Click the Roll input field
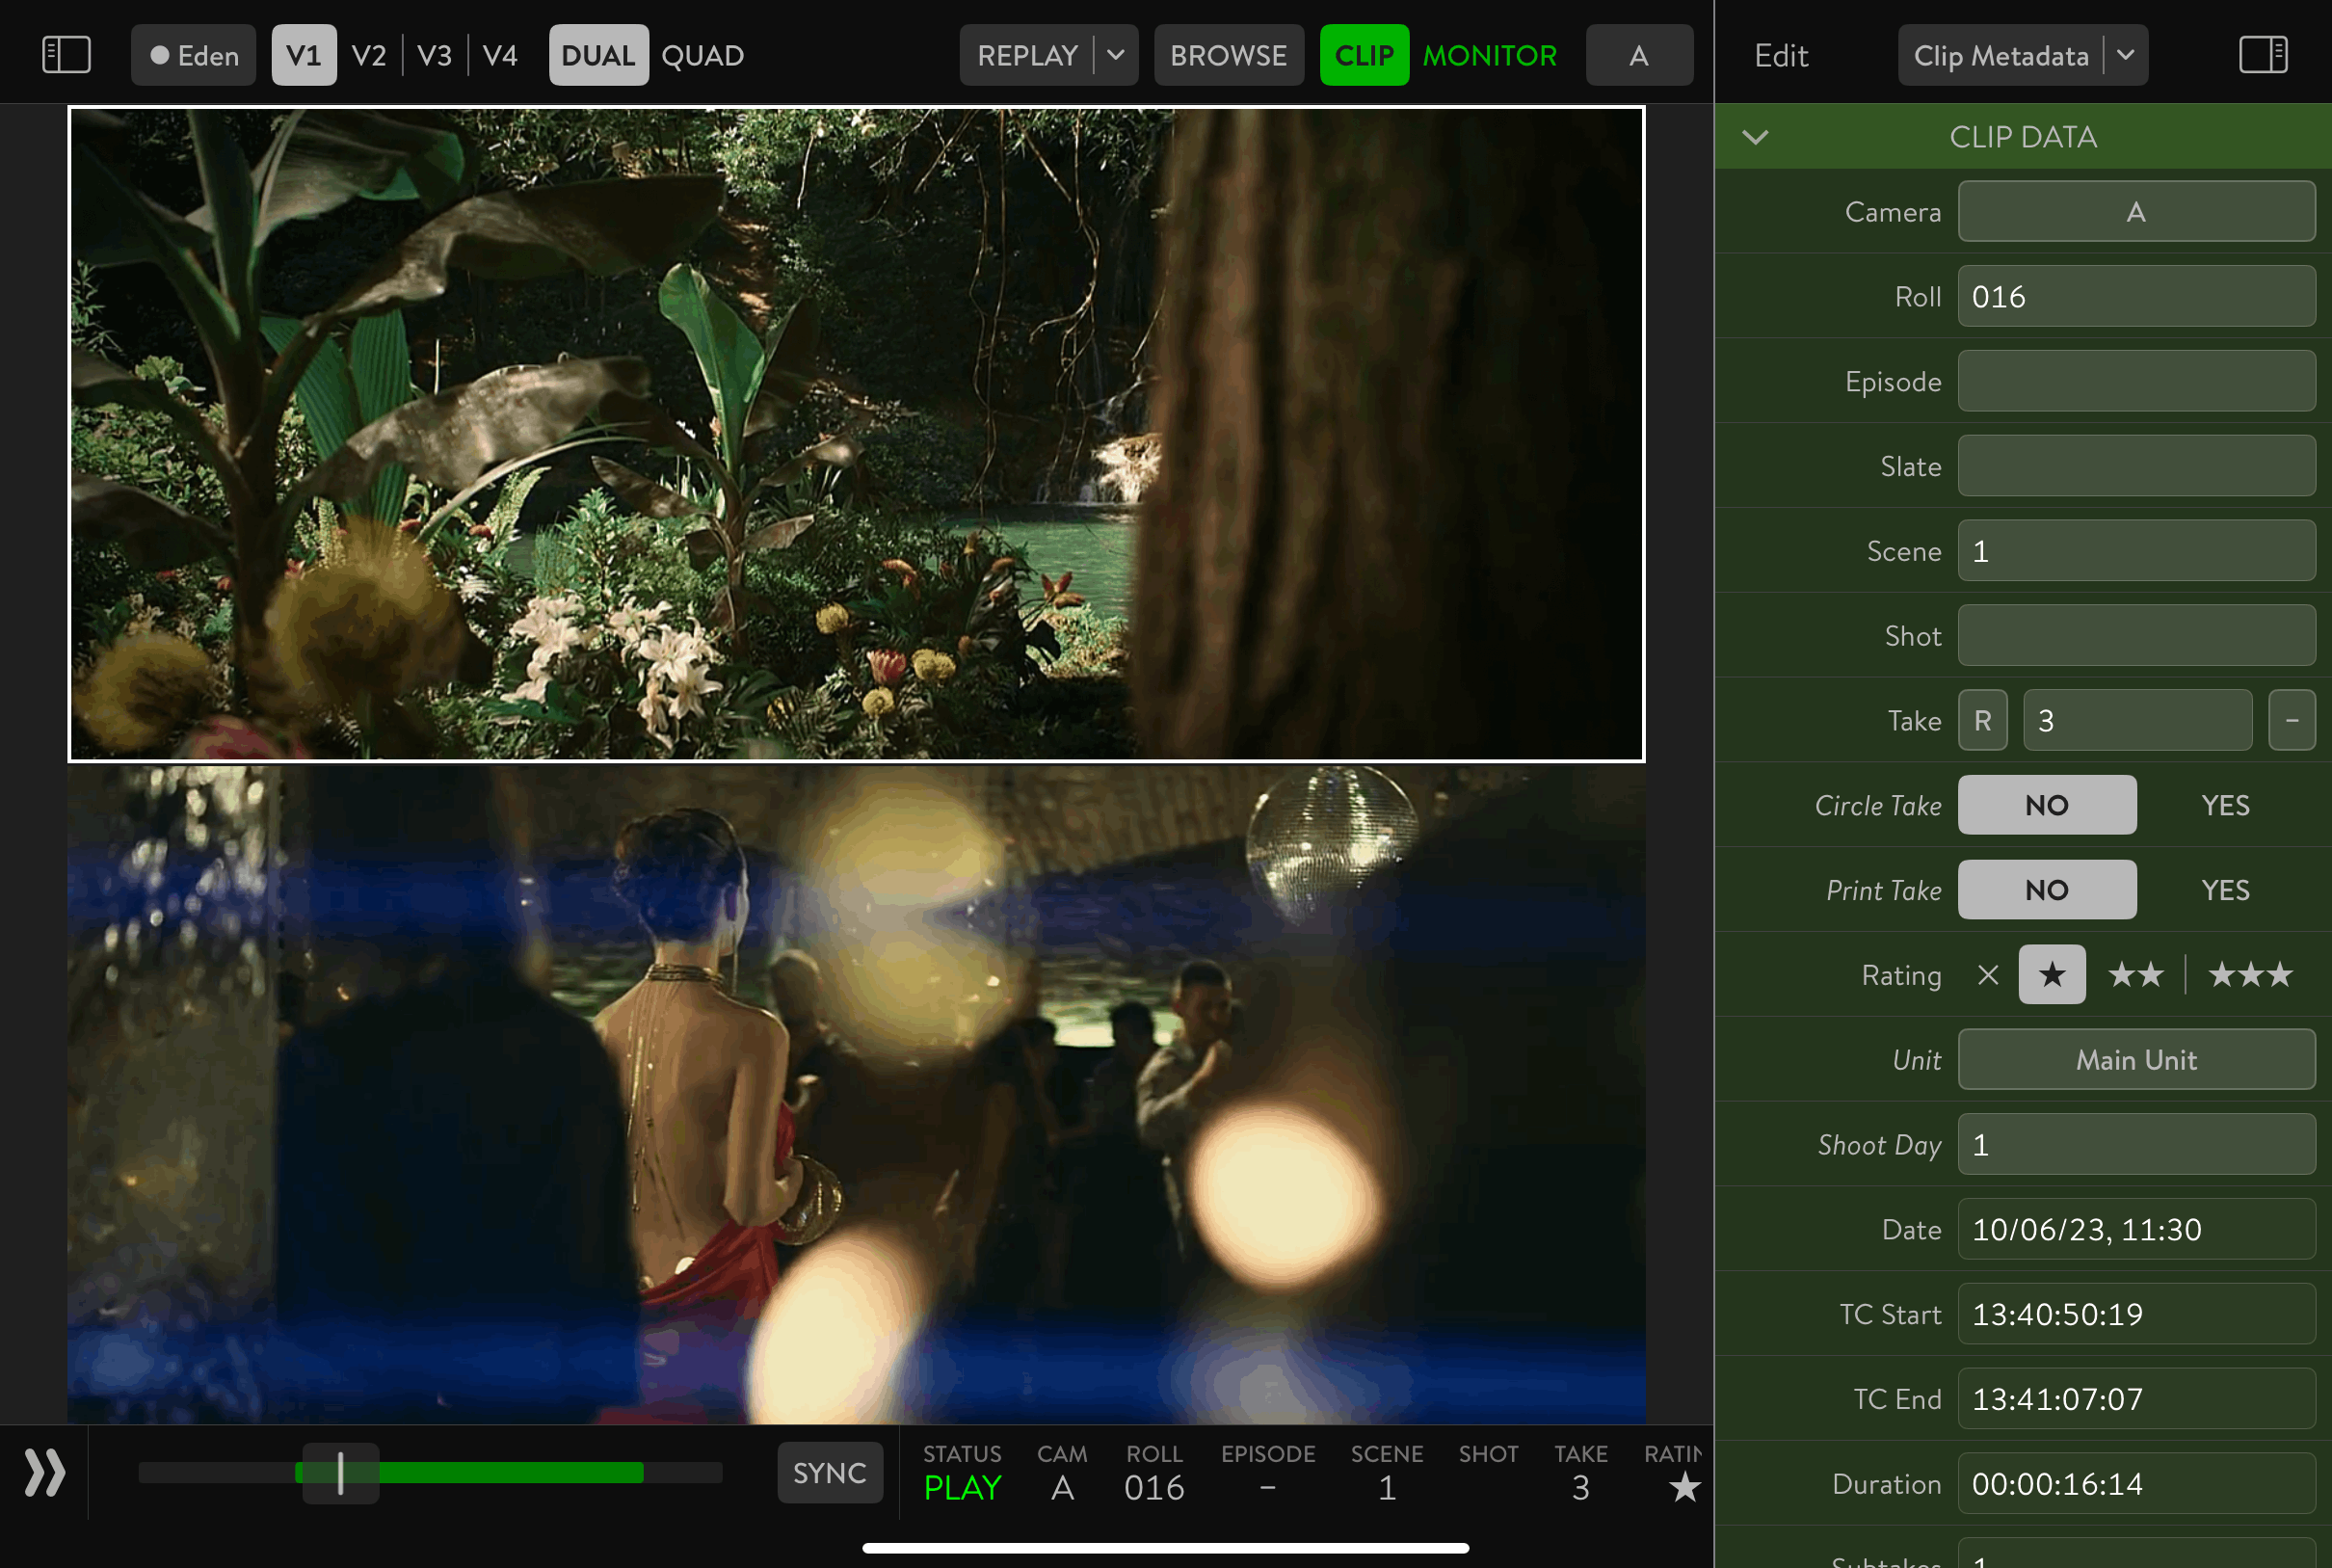 click(2135, 297)
